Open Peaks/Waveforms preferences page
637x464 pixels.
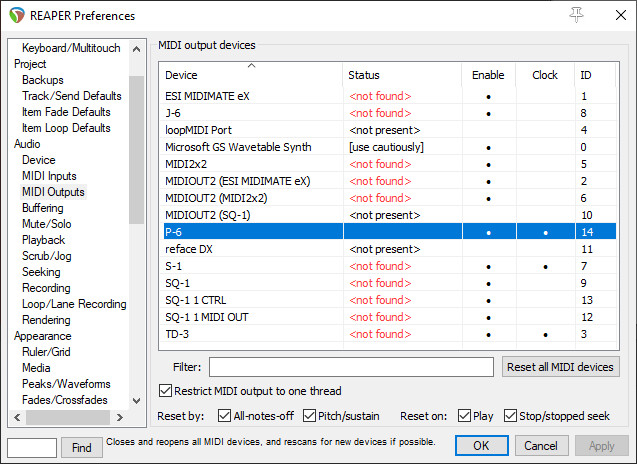(x=66, y=384)
